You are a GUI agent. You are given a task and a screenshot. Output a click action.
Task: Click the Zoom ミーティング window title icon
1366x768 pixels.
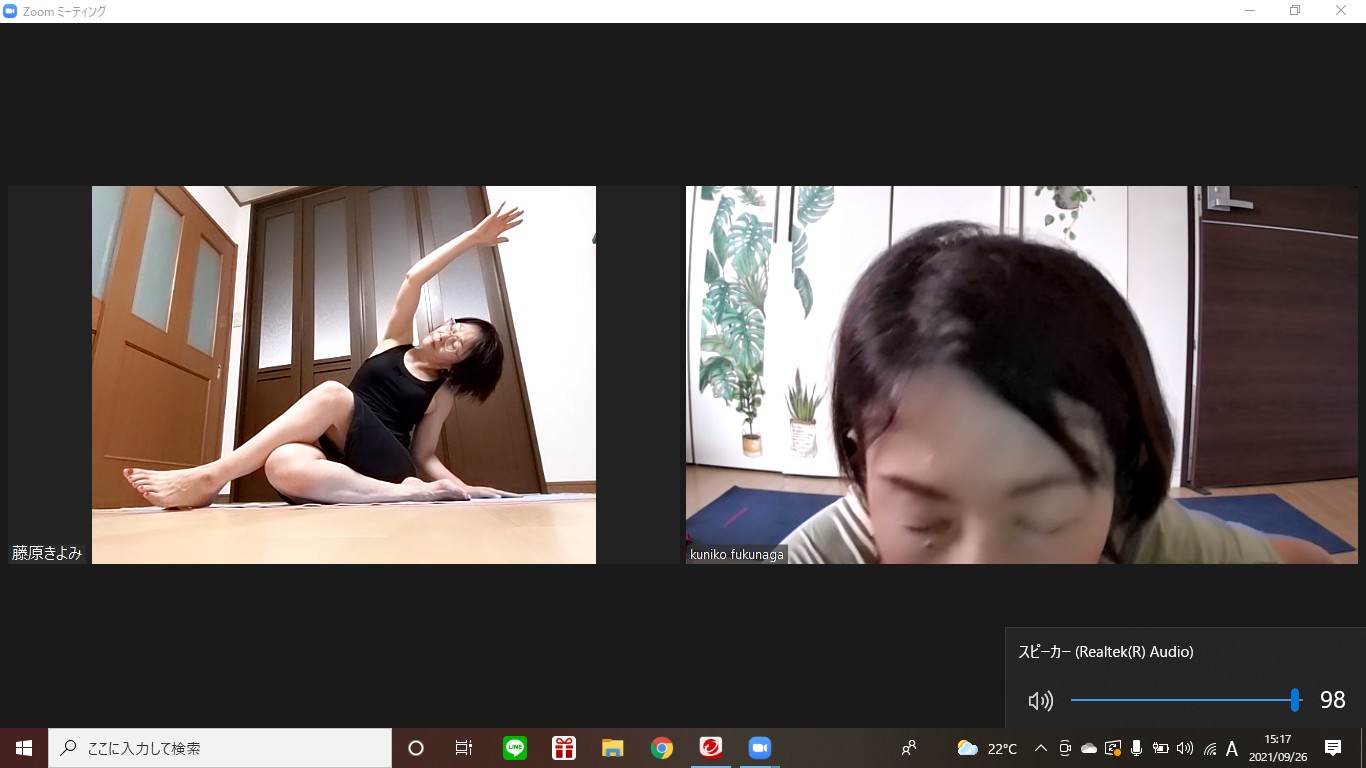[11, 11]
